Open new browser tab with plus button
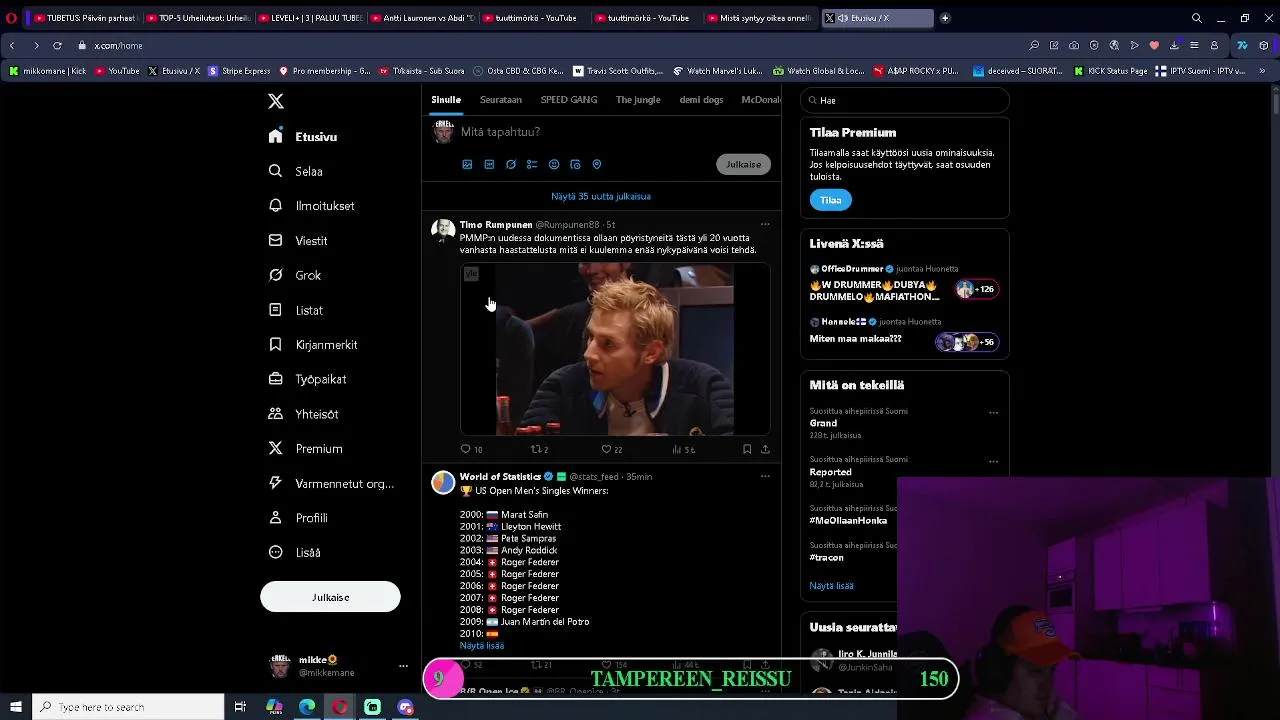The width and height of the screenshot is (1280, 720). click(x=945, y=18)
